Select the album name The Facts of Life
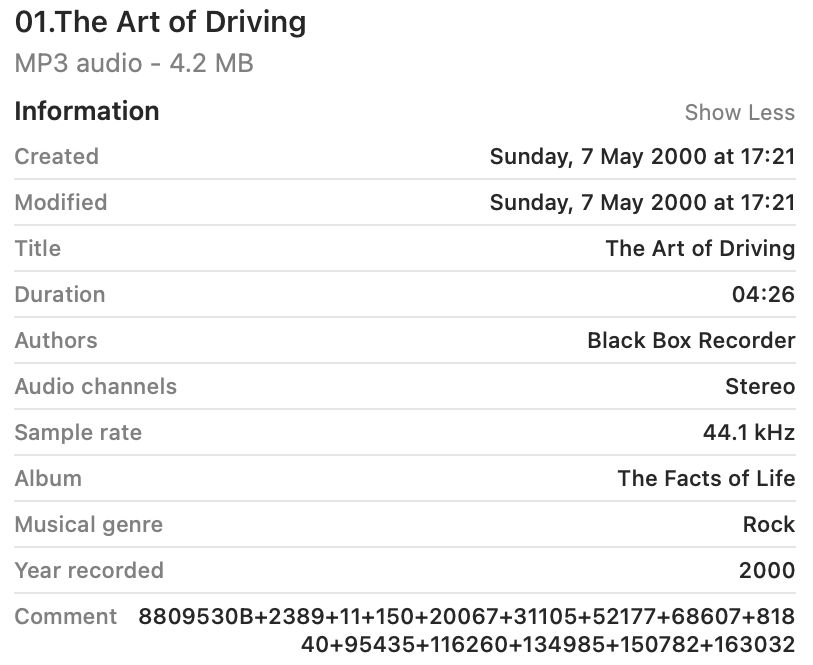Image resolution: width=813 pixels, height=665 pixels. pos(706,479)
